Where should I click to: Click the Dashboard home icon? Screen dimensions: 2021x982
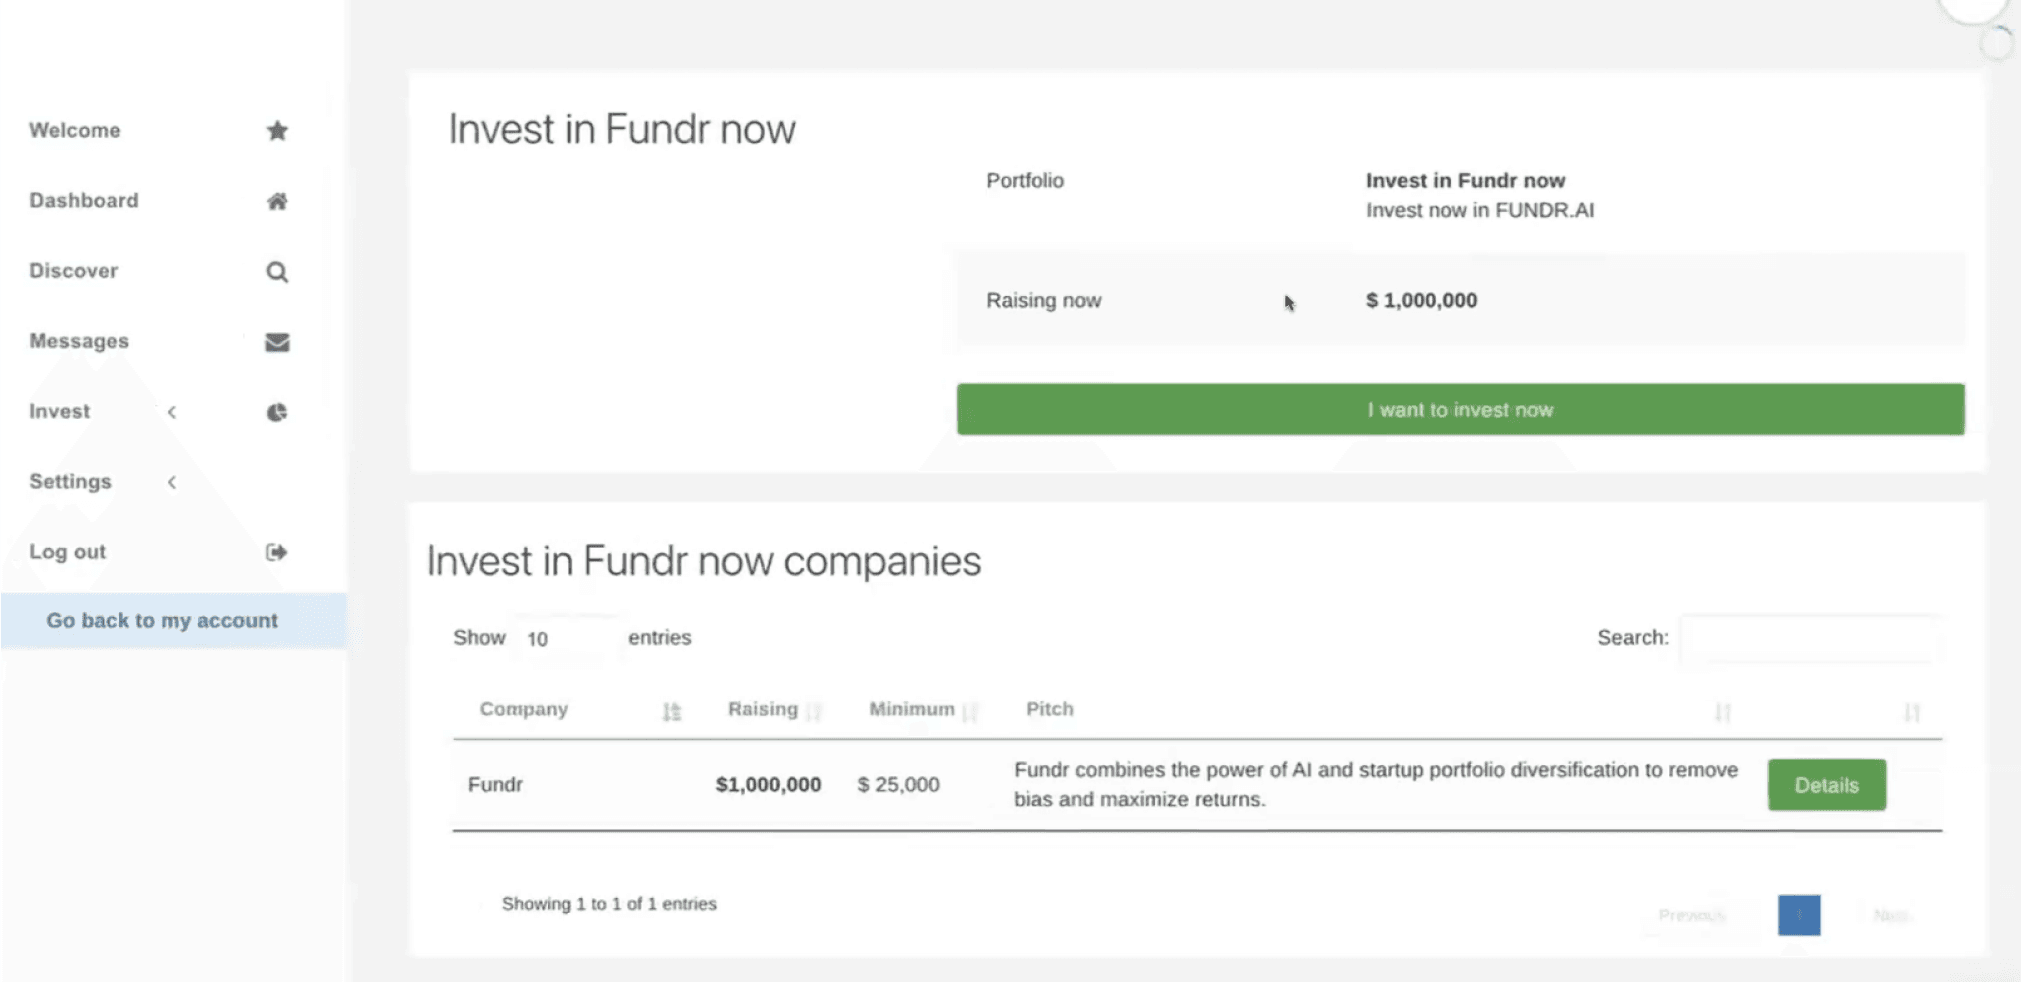277,201
